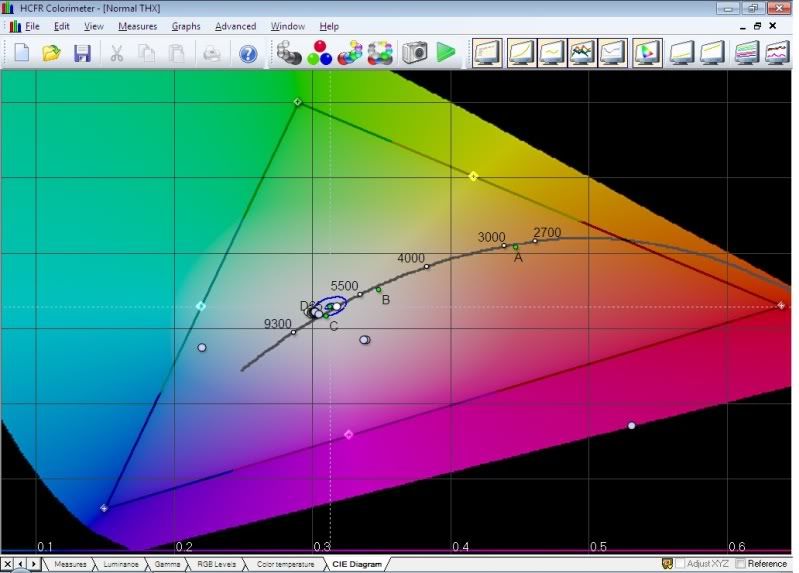Click the magenta secondary diamond marker
Image resolution: width=799 pixels, height=573 pixels.
(349, 434)
